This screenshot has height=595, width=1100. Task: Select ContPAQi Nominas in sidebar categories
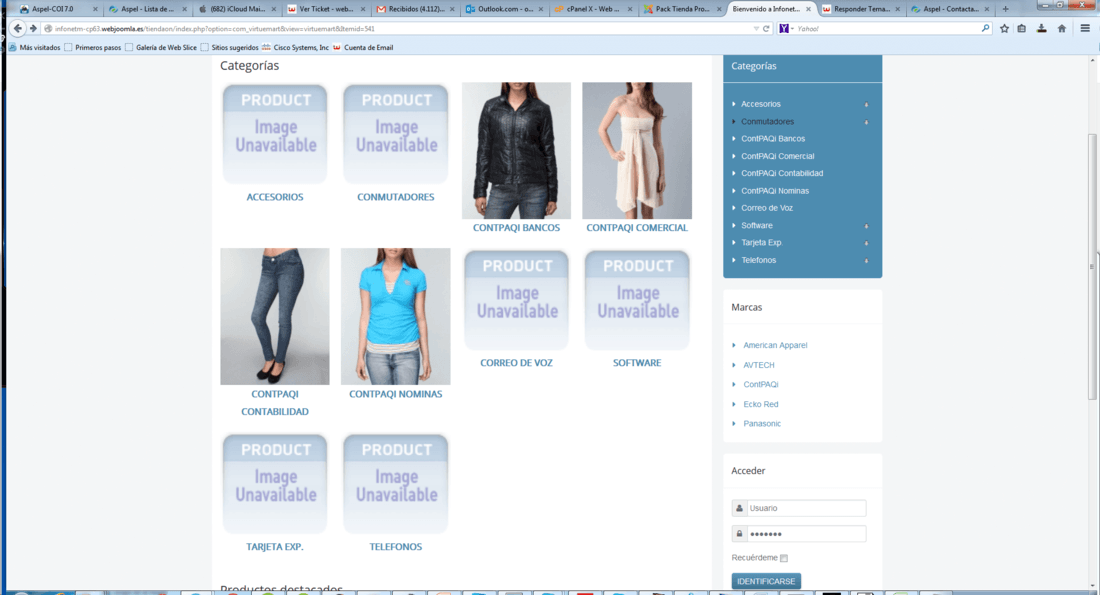tap(775, 191)
